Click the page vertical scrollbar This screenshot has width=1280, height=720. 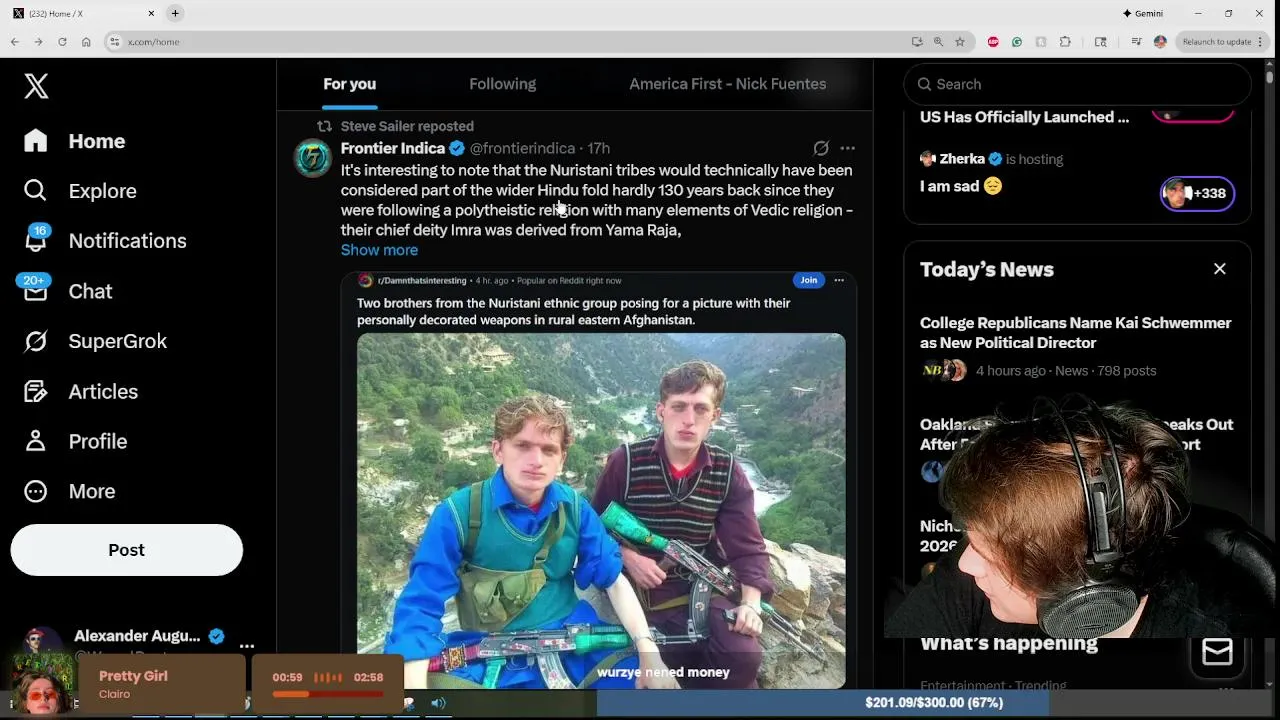coord(1270,76)
